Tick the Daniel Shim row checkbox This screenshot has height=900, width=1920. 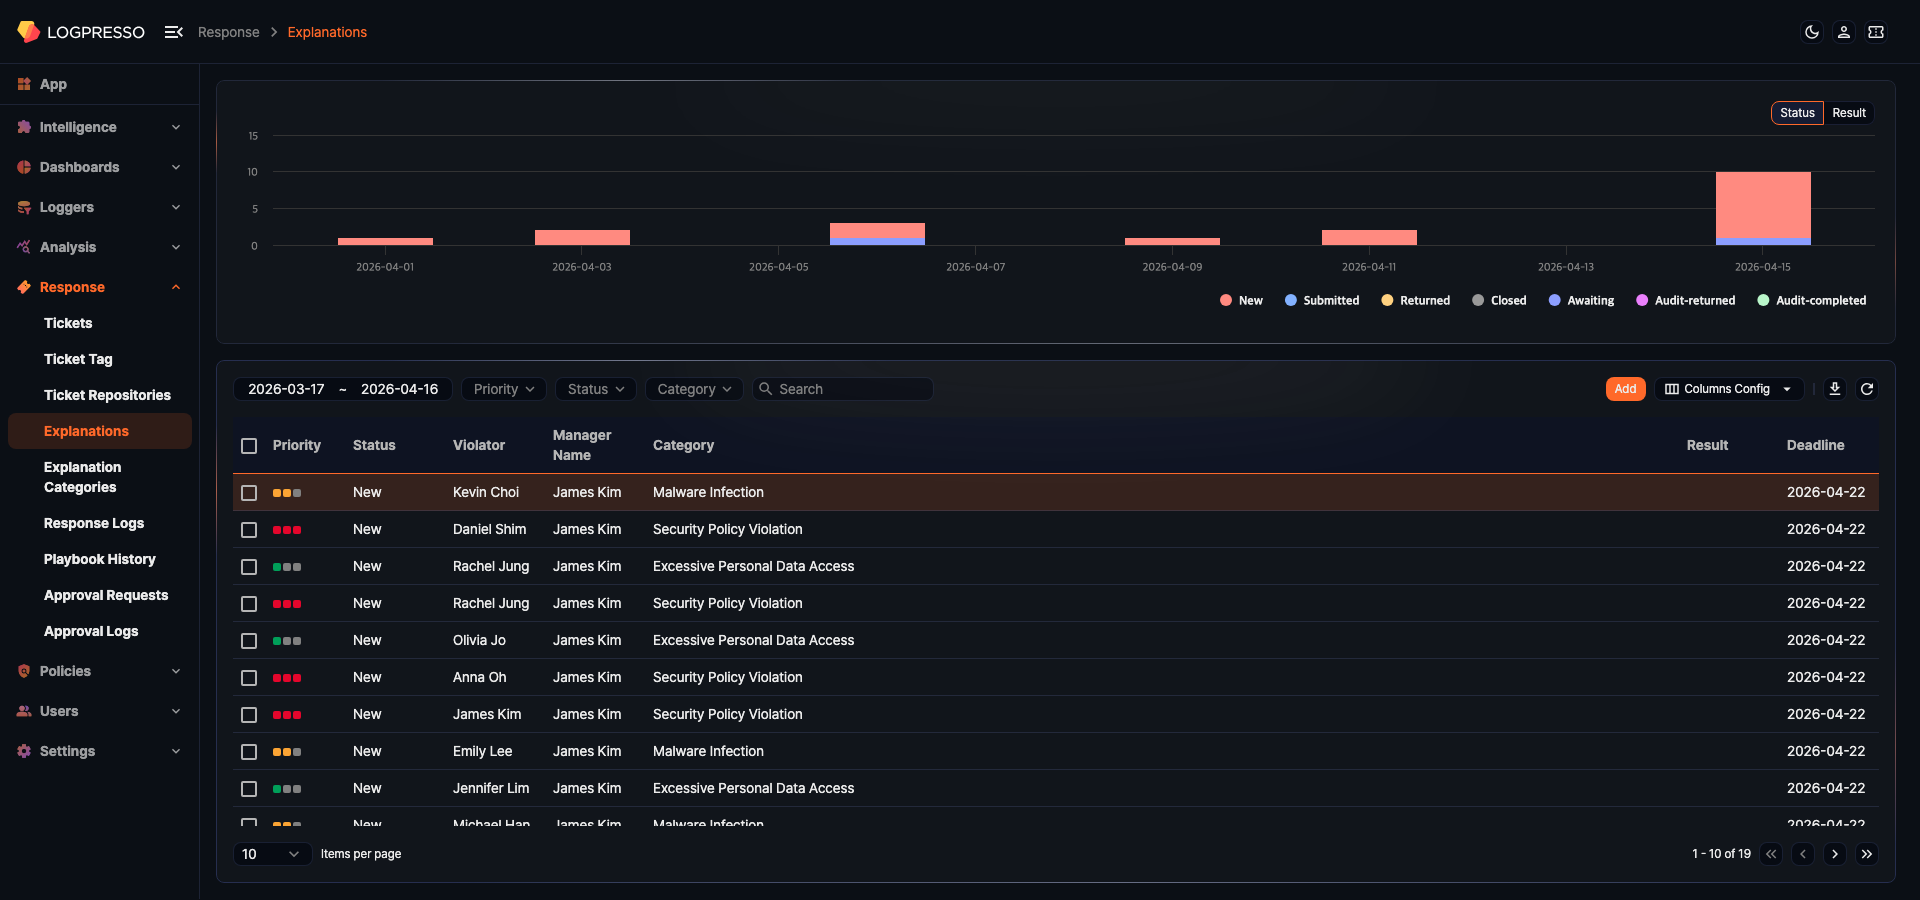[249, 530]
